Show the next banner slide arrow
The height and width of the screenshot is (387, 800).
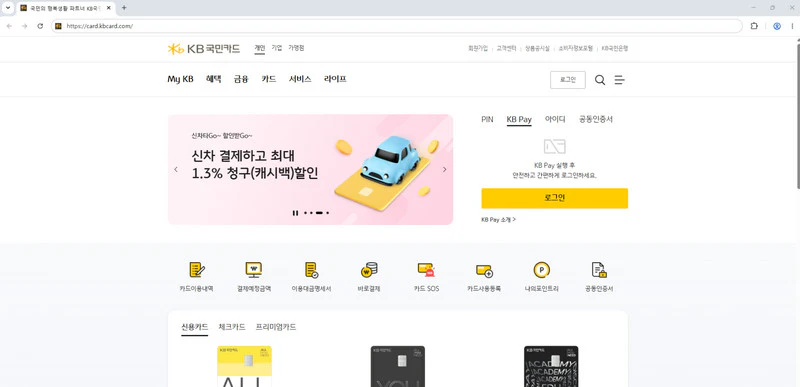click(x=444, y=169)
